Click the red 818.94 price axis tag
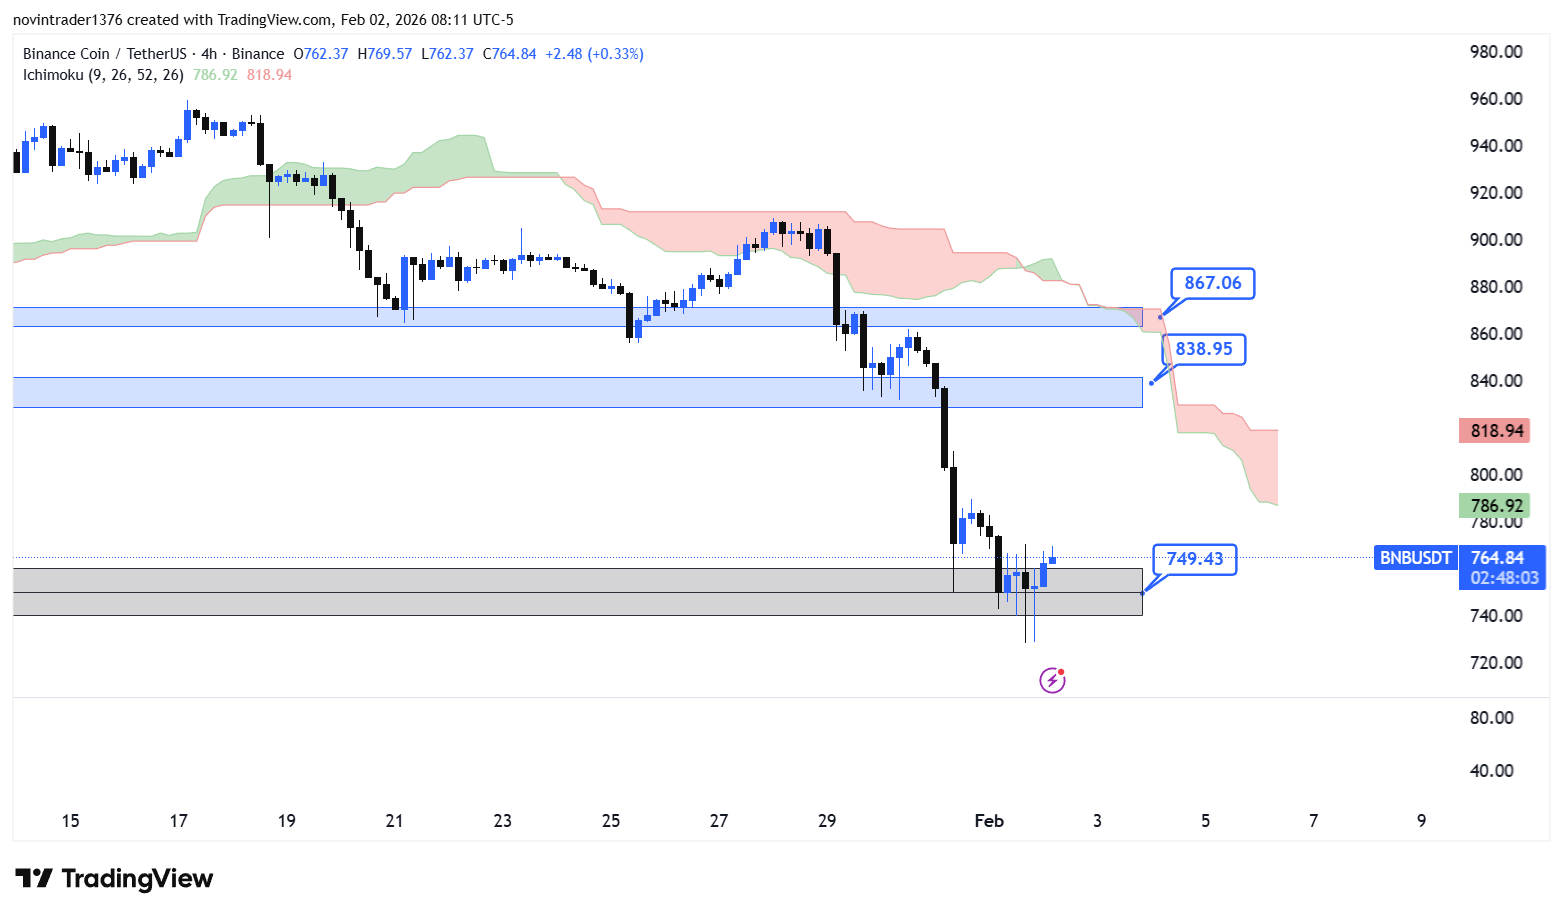 [1496, 431]
